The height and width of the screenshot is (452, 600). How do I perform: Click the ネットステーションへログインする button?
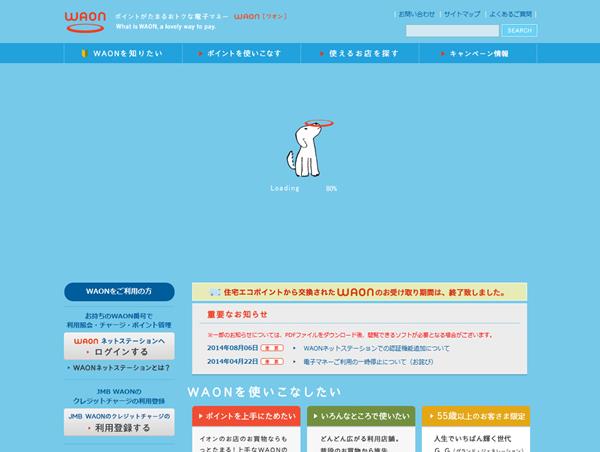click(x=119, y=346)
